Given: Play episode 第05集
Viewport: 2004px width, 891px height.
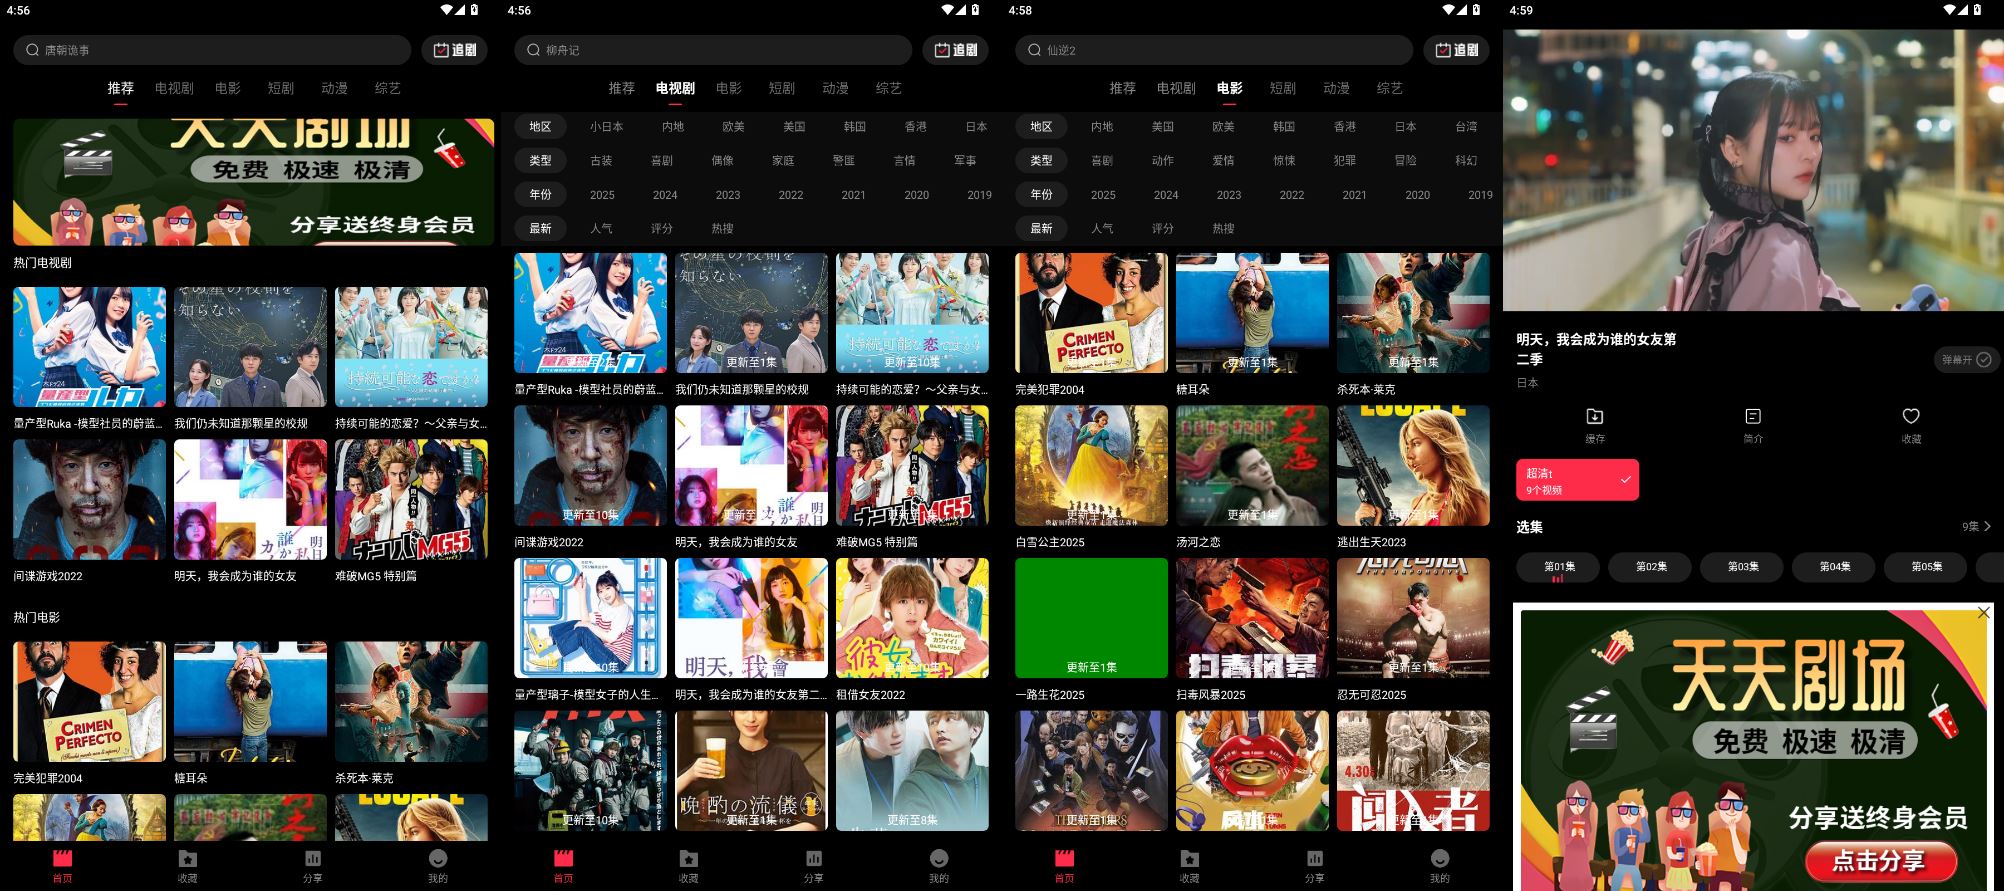Looking at the screenshot, I should coord(1926,567).
